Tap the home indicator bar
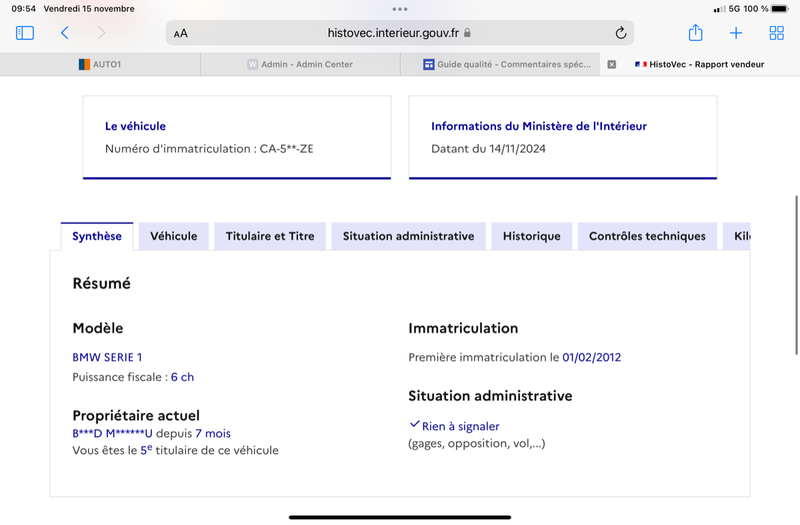The image size is (800, 525). (400, 517)
